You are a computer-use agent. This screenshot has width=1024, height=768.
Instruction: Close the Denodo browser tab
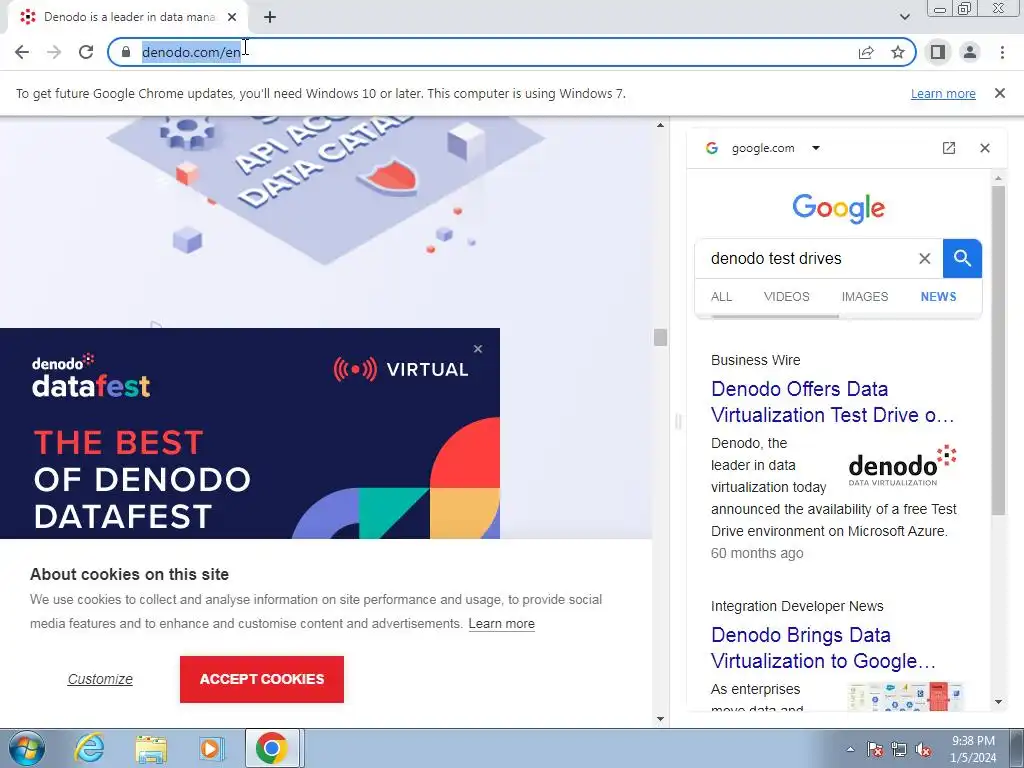pos(232,17)
